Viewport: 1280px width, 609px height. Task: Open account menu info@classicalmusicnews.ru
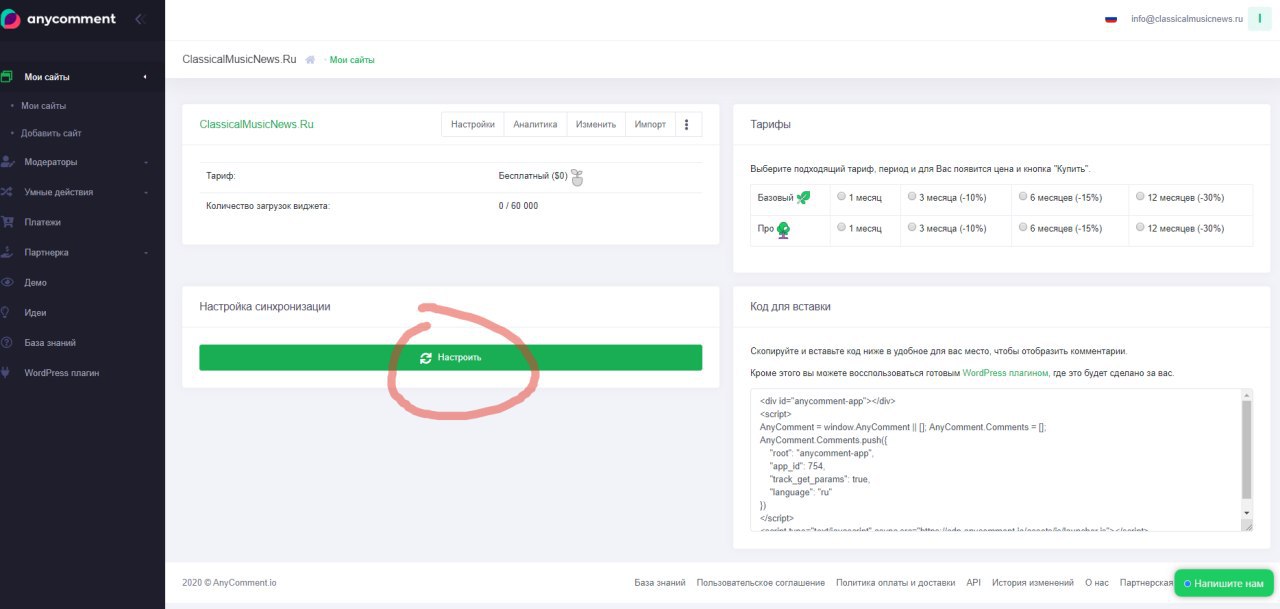point(1187,19)
